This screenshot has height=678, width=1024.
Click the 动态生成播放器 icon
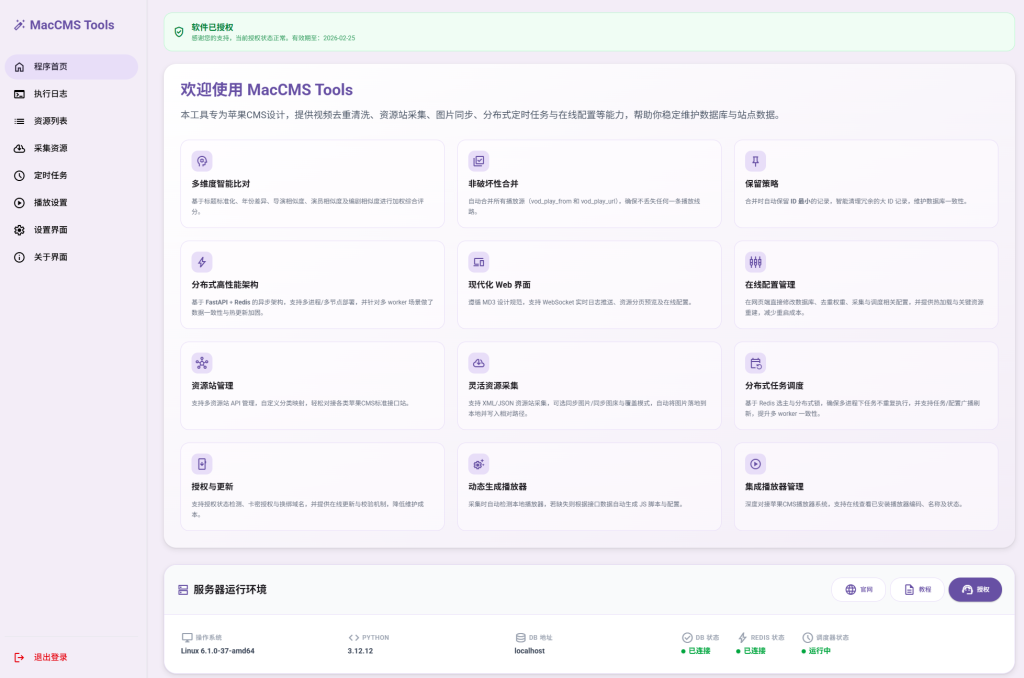coord(479,464)
